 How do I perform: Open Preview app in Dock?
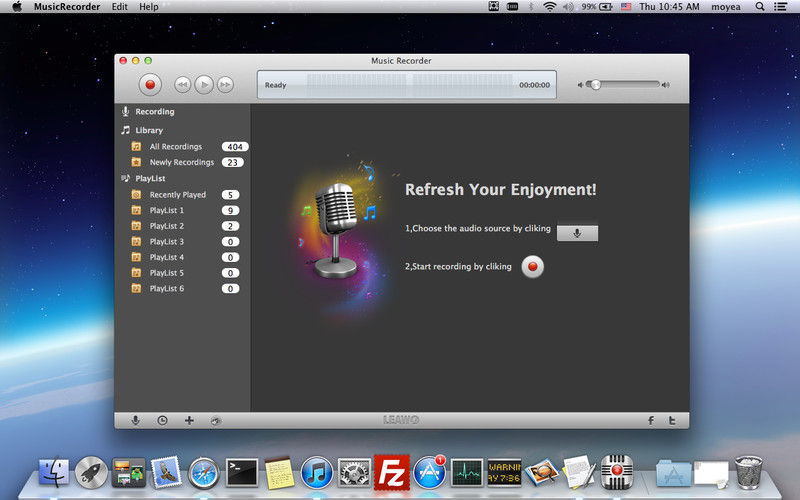542,472
